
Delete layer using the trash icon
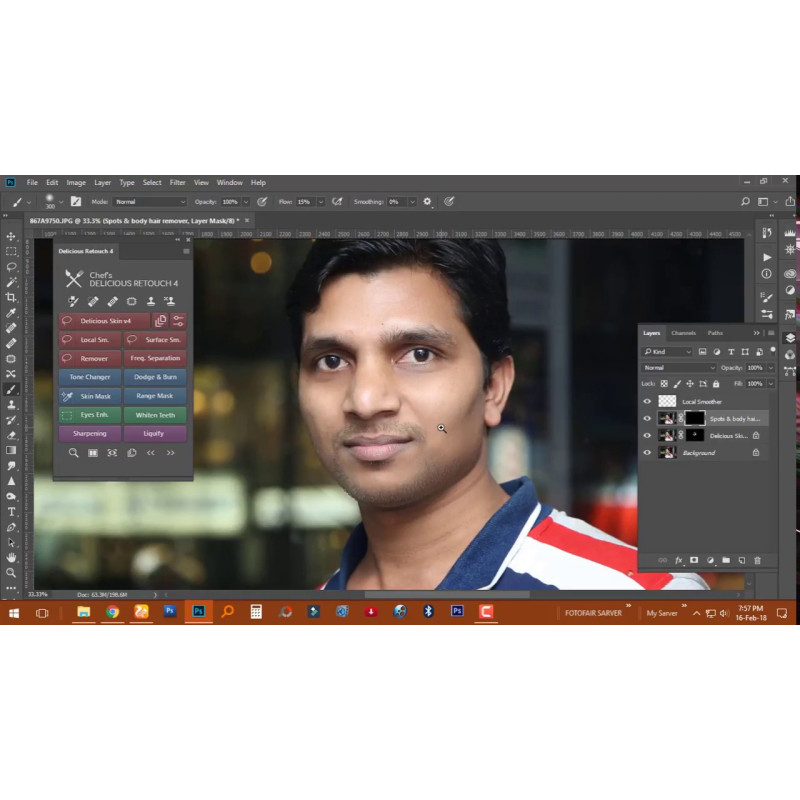tap(757, 560)
